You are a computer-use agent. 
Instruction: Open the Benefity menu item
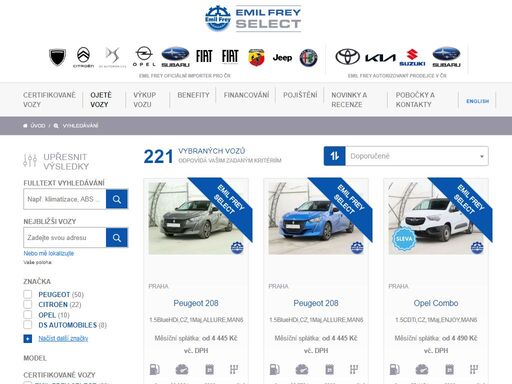(193, 95)
